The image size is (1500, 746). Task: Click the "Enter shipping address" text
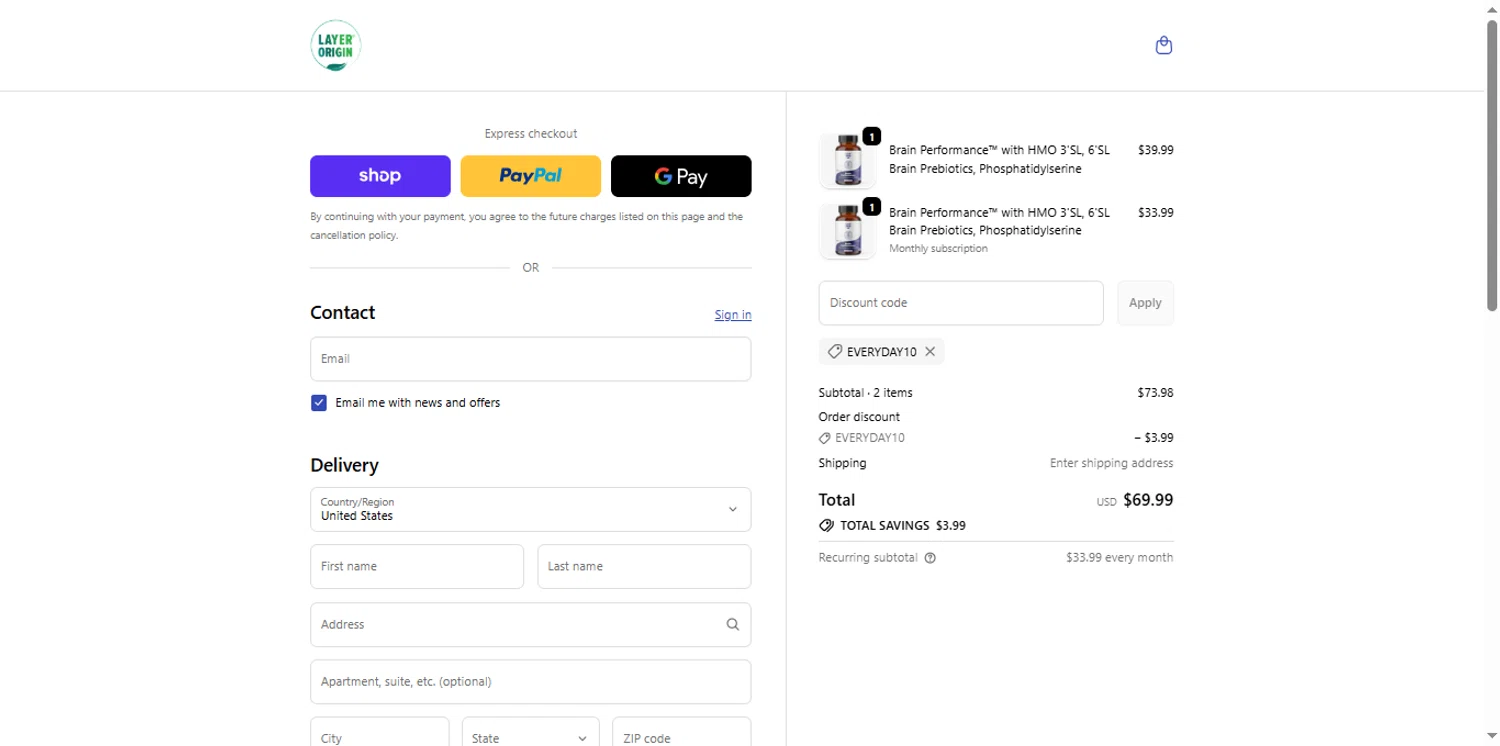tap(1112, 464)
